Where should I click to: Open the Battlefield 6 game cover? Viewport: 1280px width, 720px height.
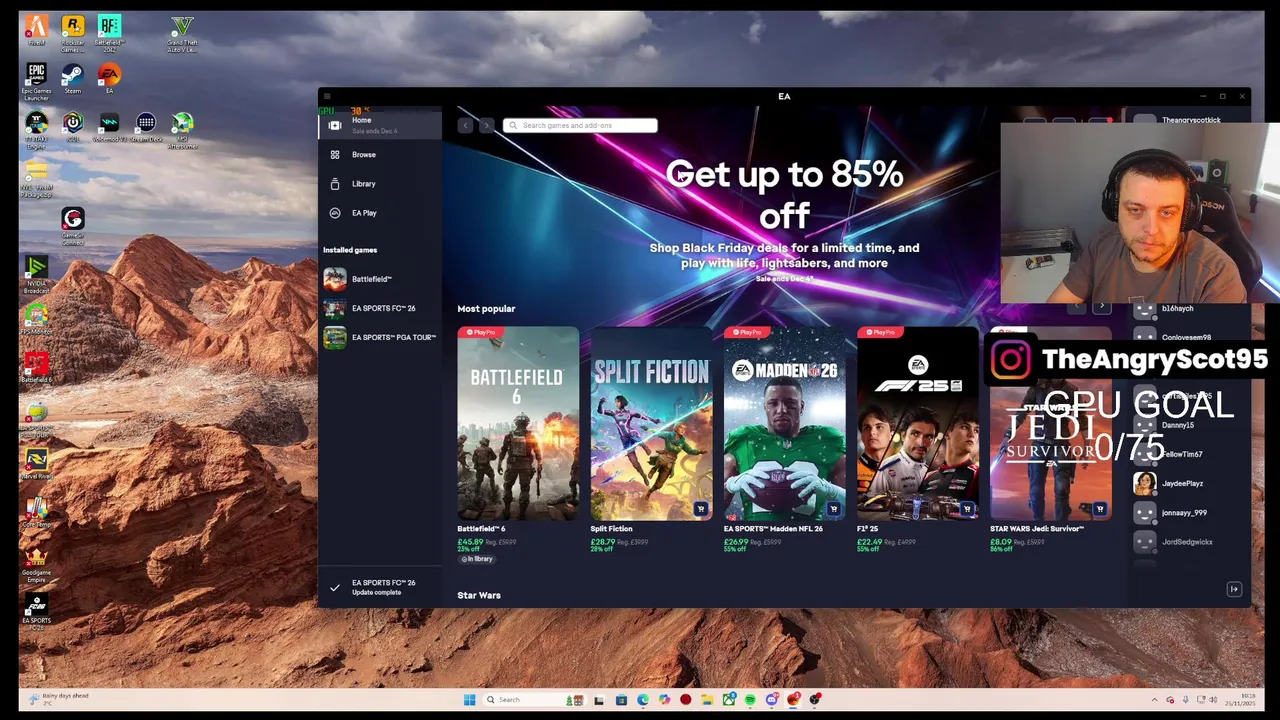[x=518, y=424]
